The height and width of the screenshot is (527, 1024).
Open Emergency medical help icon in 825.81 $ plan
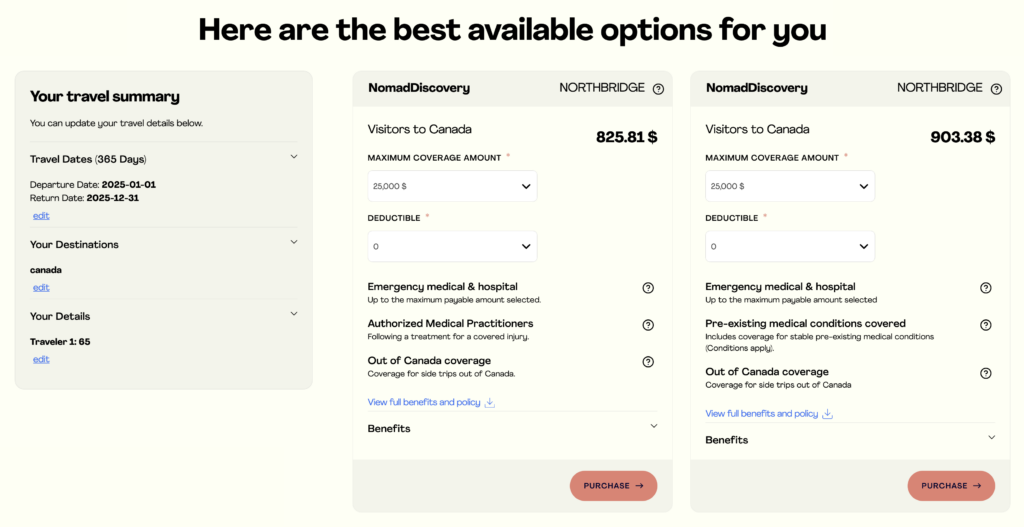click(648, 288)
